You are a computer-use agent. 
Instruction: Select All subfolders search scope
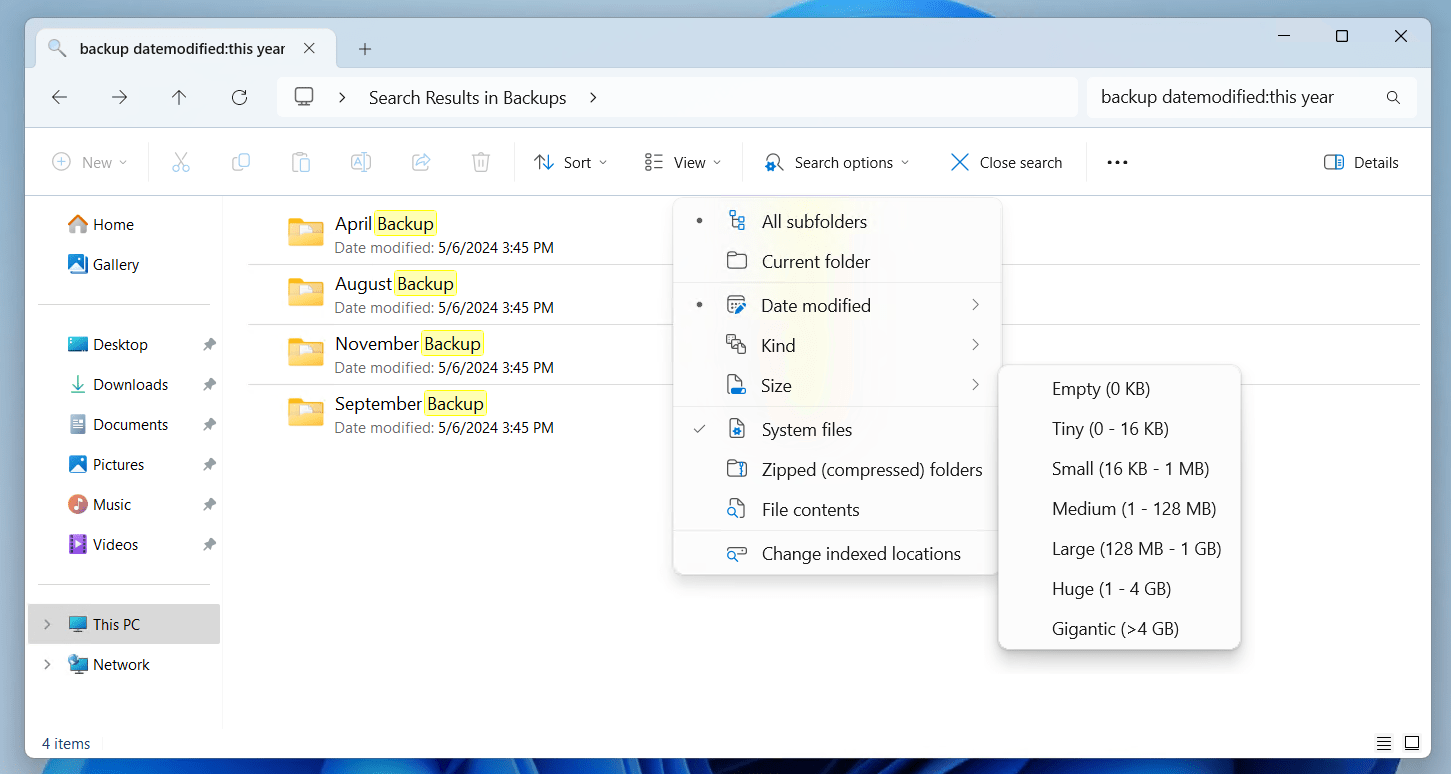coord(814,222)
